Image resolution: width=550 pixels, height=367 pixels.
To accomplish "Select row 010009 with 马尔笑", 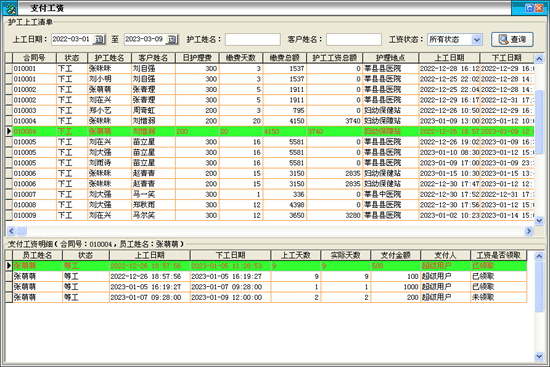I will pos(269,215).
